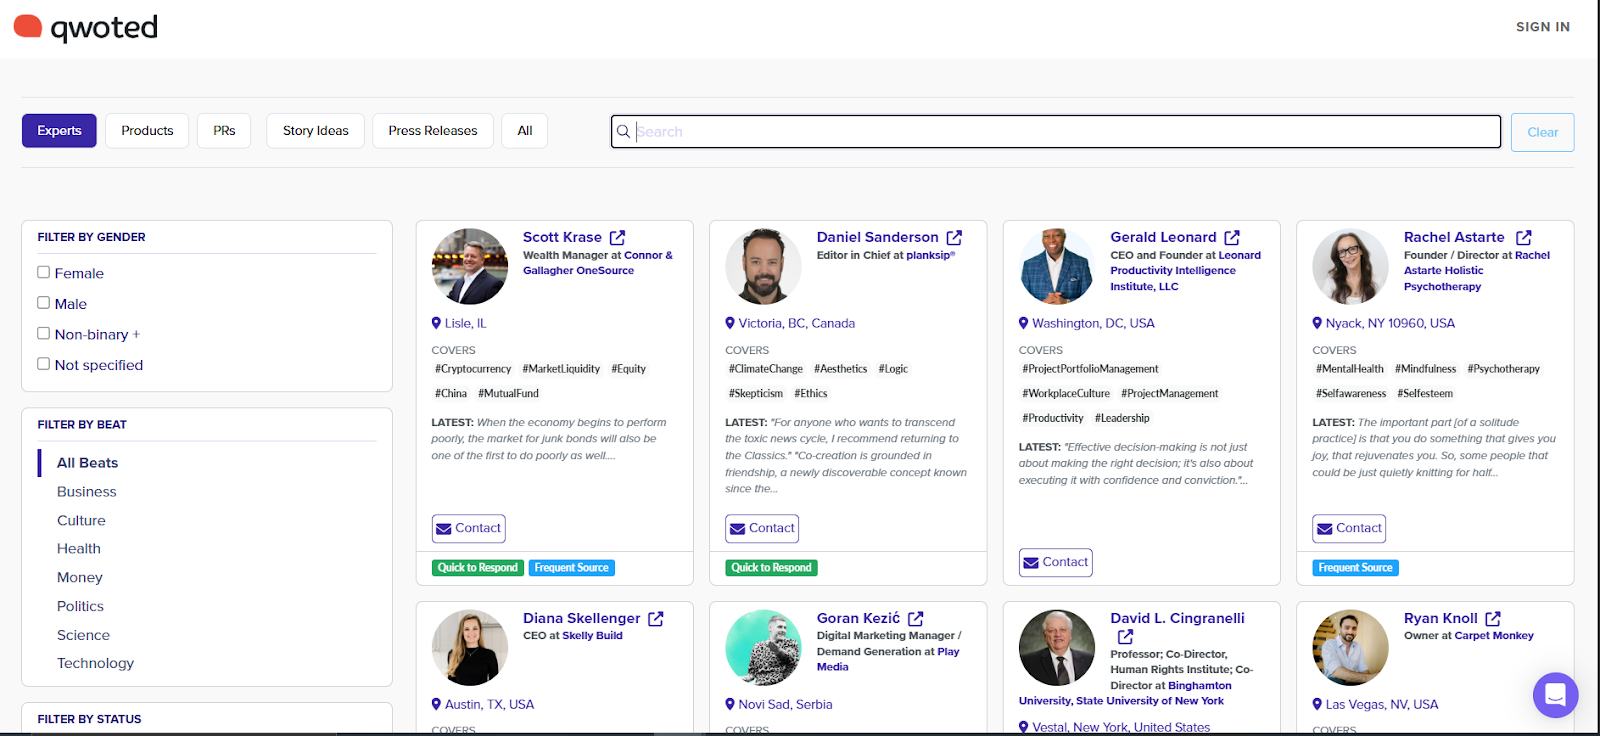
Task: Filter by Science beat
Action: pyautogui.click(x=83, y=636)
